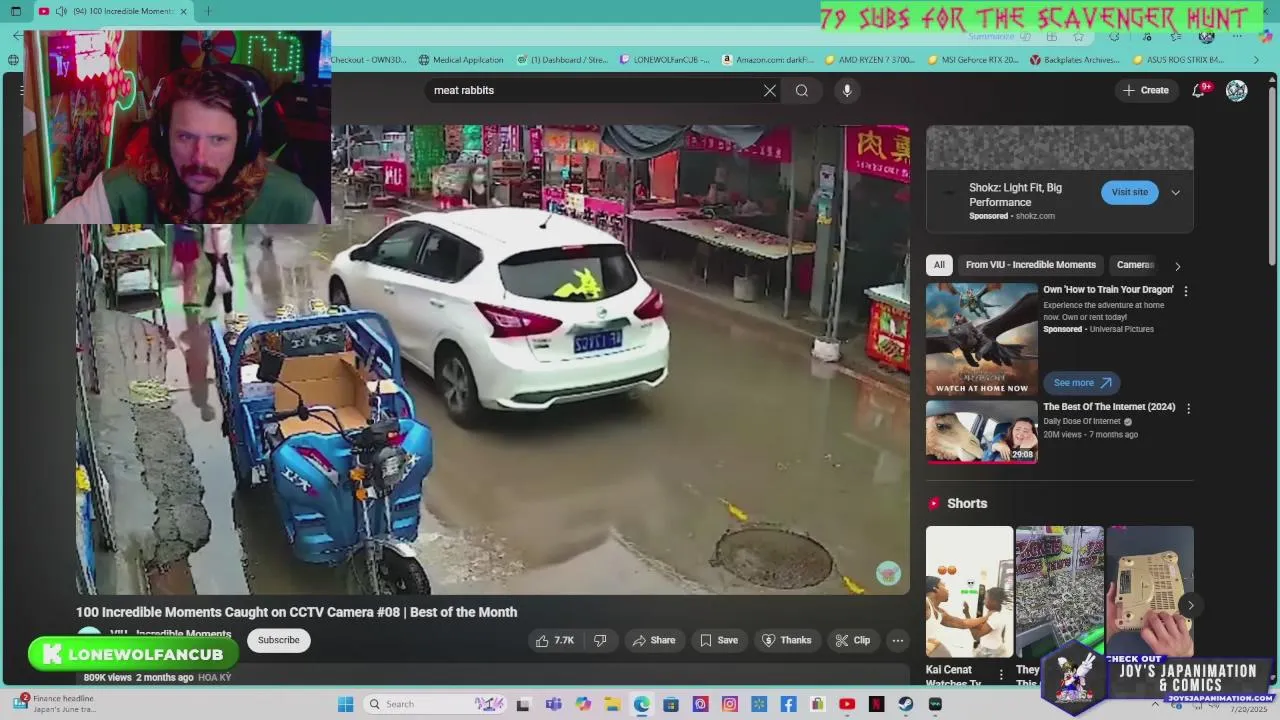Open 'How to Train Your Dragon' ad thumbnail

[982, 339]
